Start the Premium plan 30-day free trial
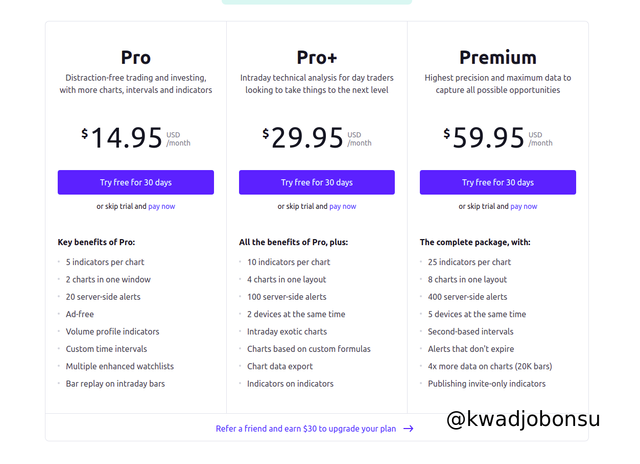This screenshot has height=464, width=640. click(x=497, y=182)
